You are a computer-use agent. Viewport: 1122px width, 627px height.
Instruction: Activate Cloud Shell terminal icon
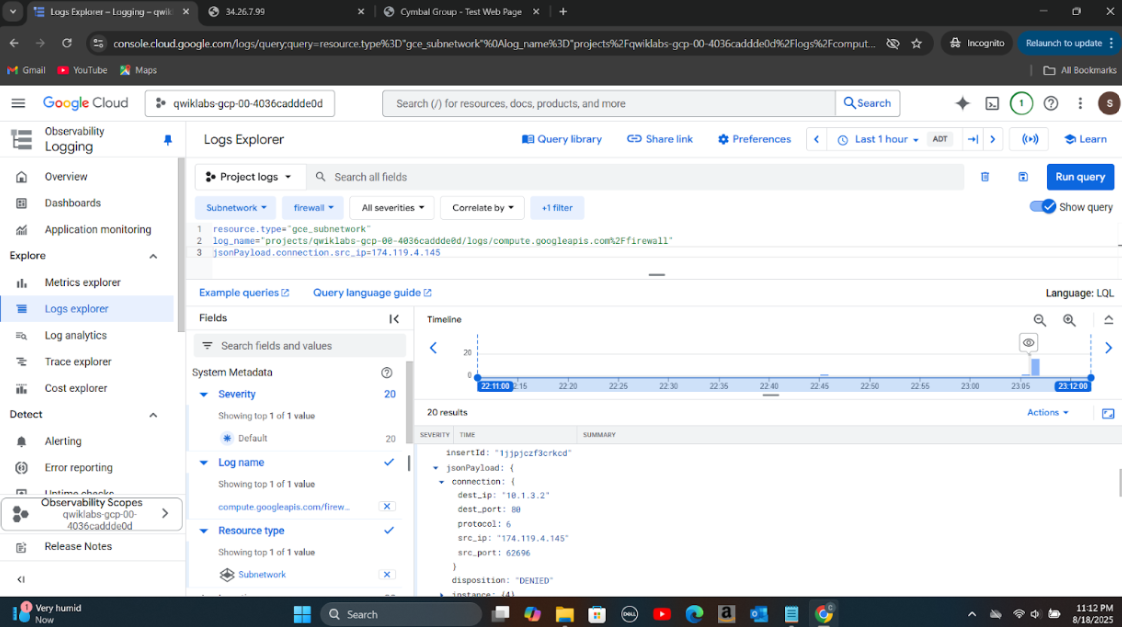click(992, 103)
